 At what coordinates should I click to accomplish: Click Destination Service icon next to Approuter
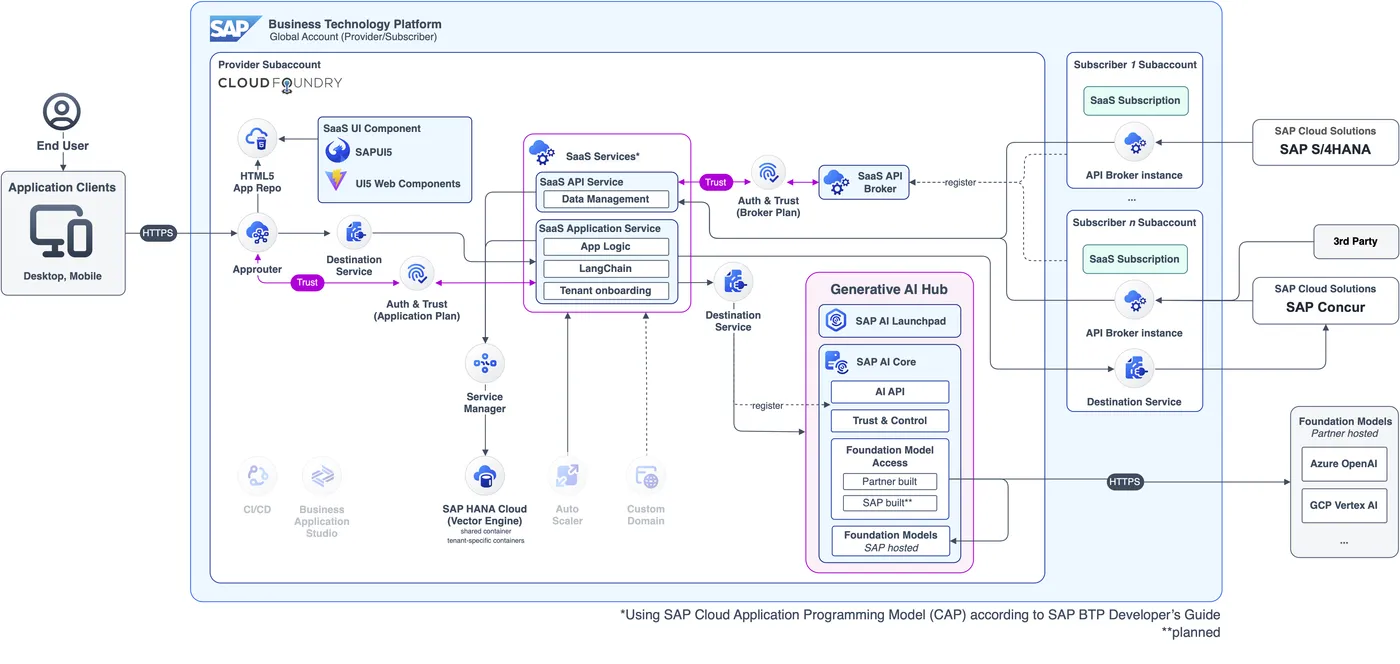354,234
